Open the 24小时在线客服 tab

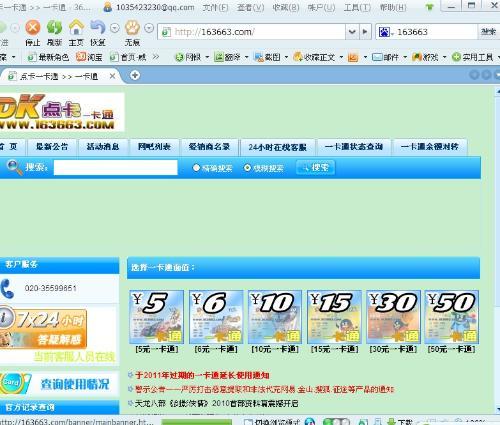[x=278, y=147]
